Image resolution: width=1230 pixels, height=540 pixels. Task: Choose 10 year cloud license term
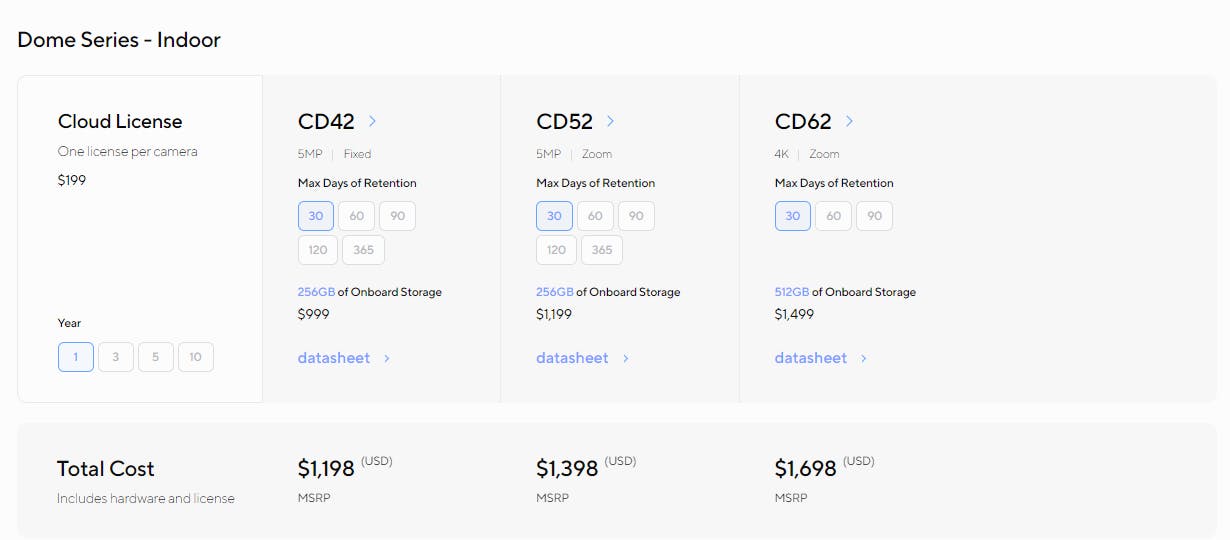point(195,357)
